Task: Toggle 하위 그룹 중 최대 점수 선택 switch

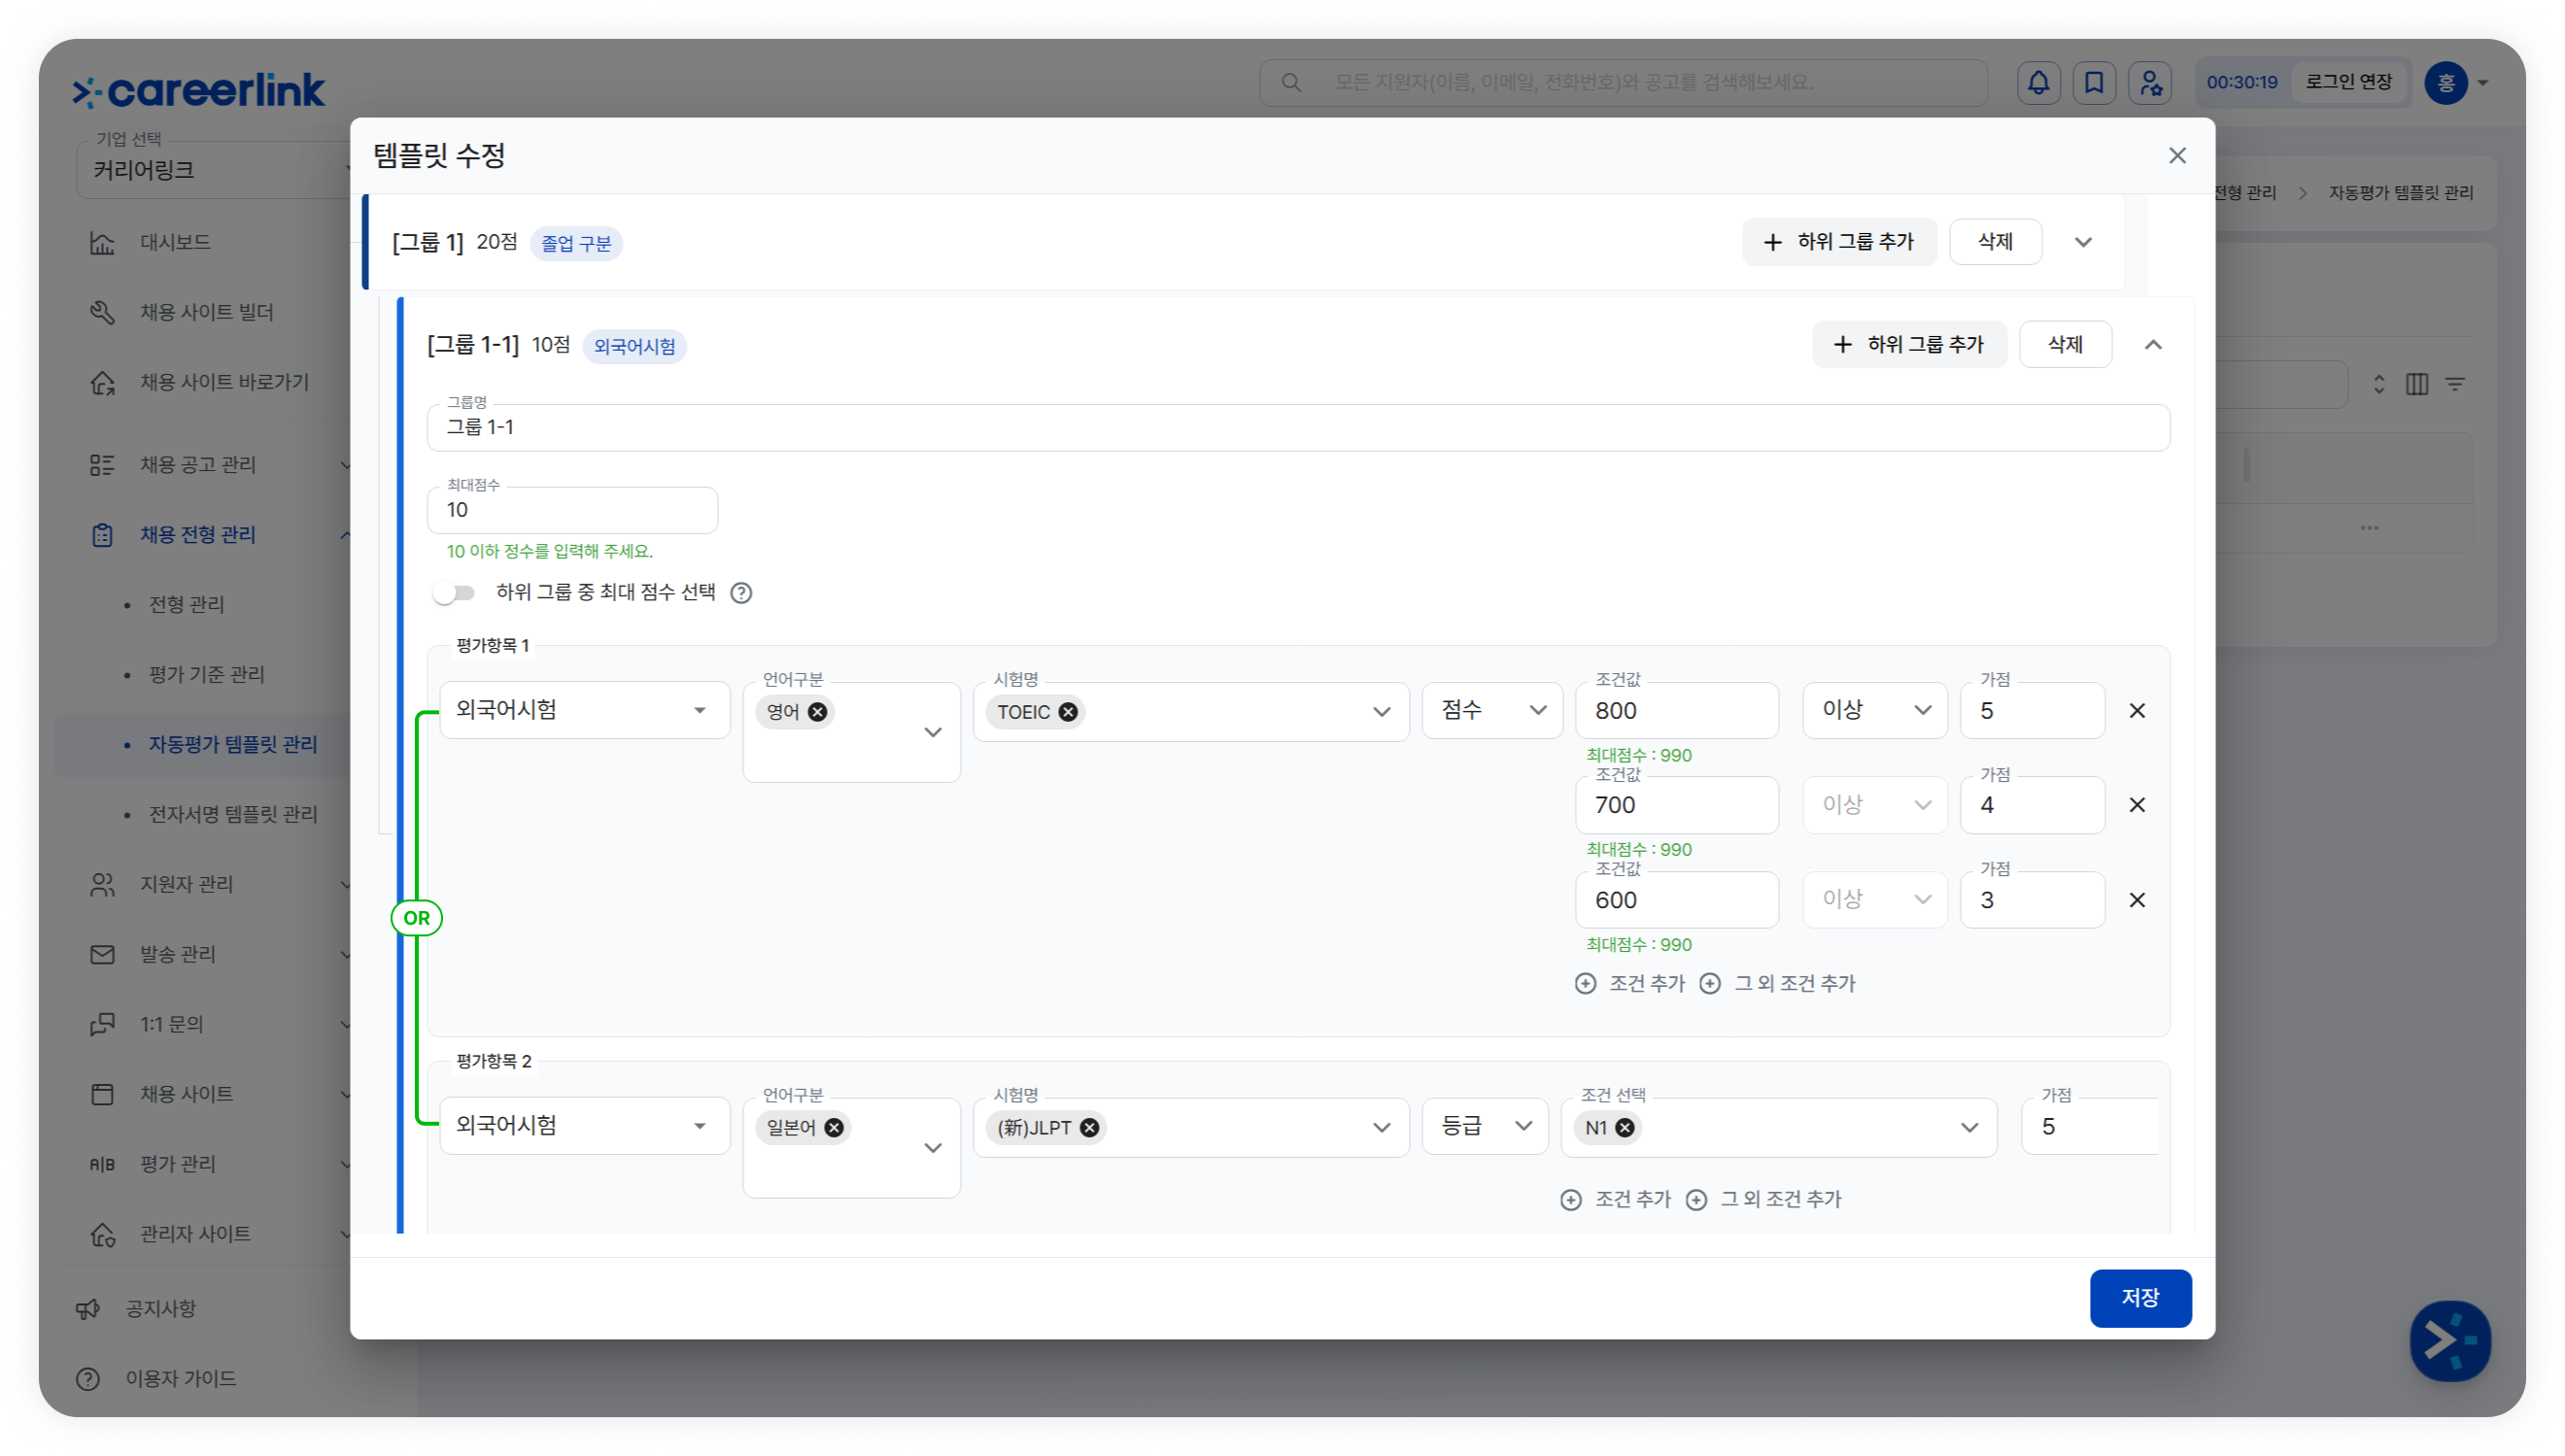Action: (x=454, y=593)
